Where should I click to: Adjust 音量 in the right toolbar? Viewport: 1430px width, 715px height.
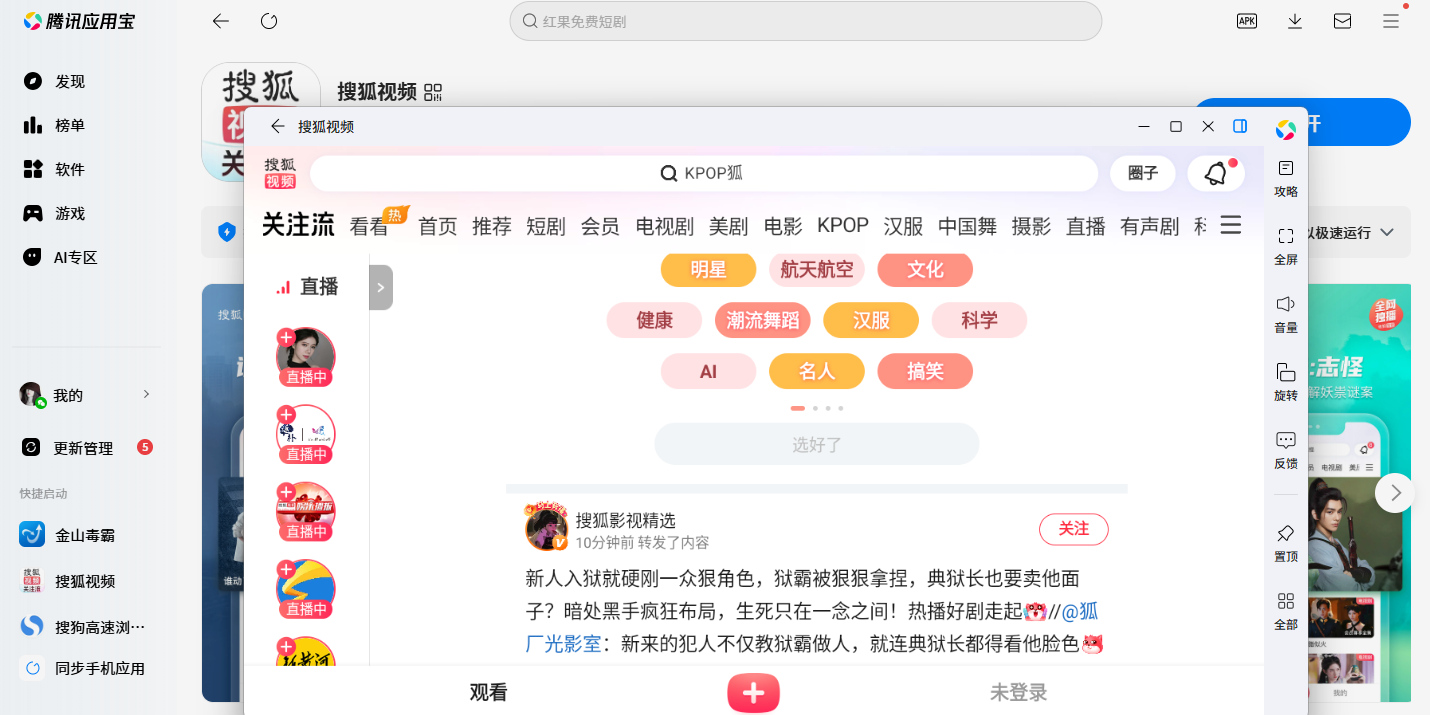1286,314
